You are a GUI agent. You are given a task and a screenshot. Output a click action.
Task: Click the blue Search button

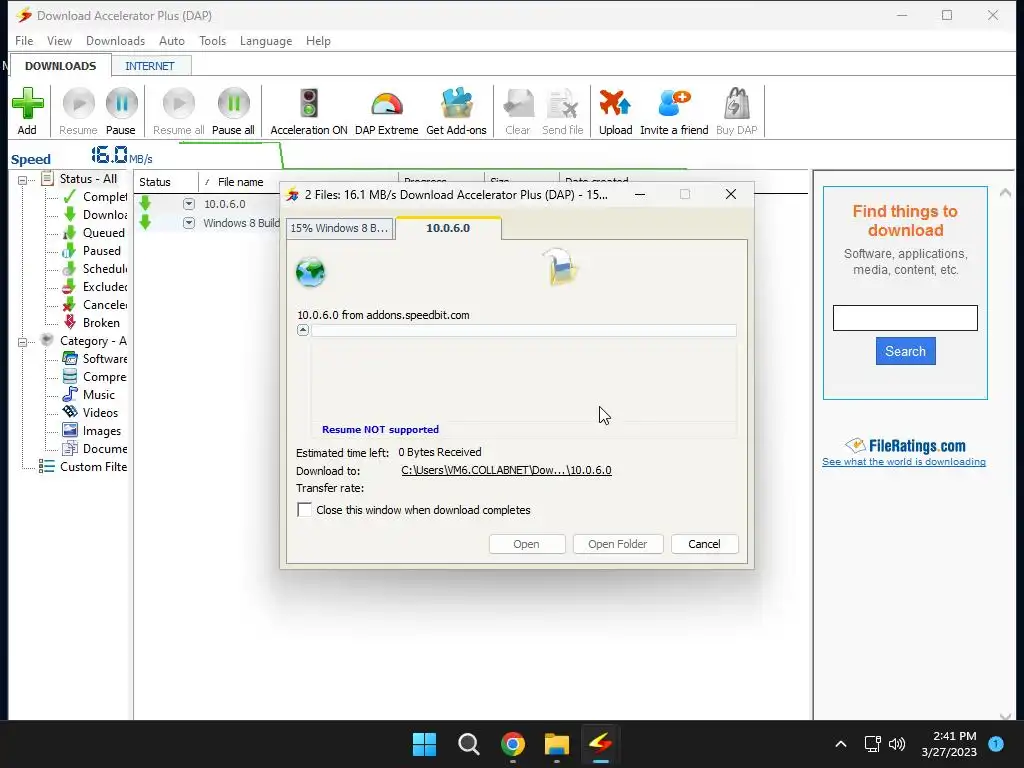point(905,351)
